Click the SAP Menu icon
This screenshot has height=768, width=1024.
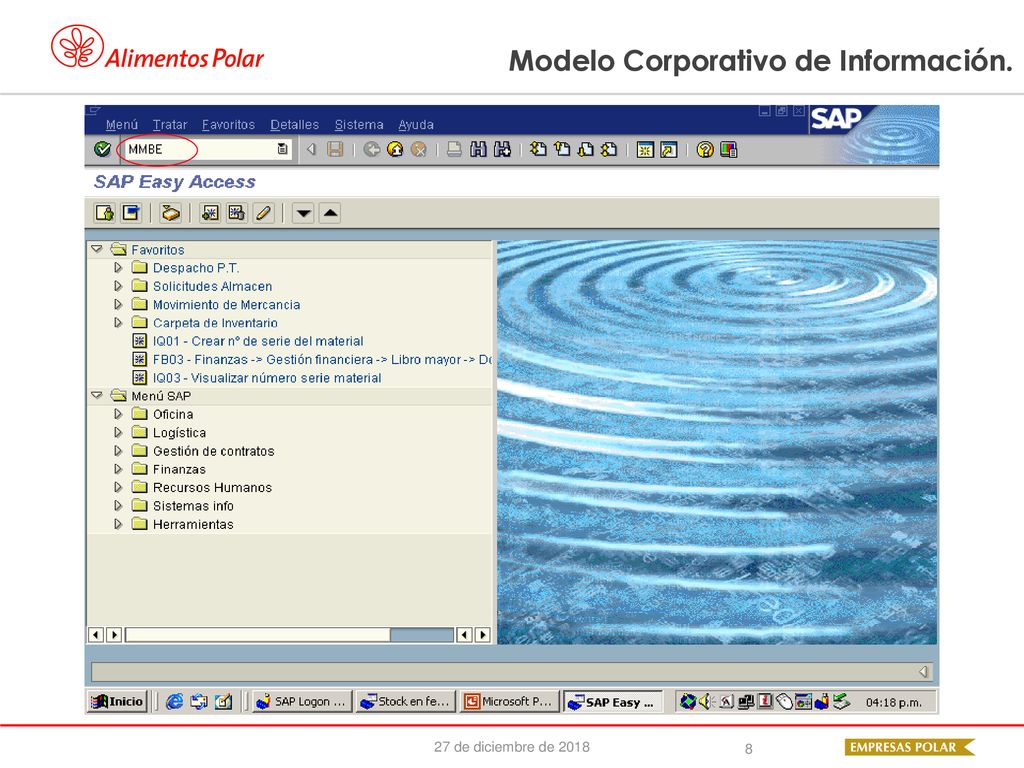[131, 213]
